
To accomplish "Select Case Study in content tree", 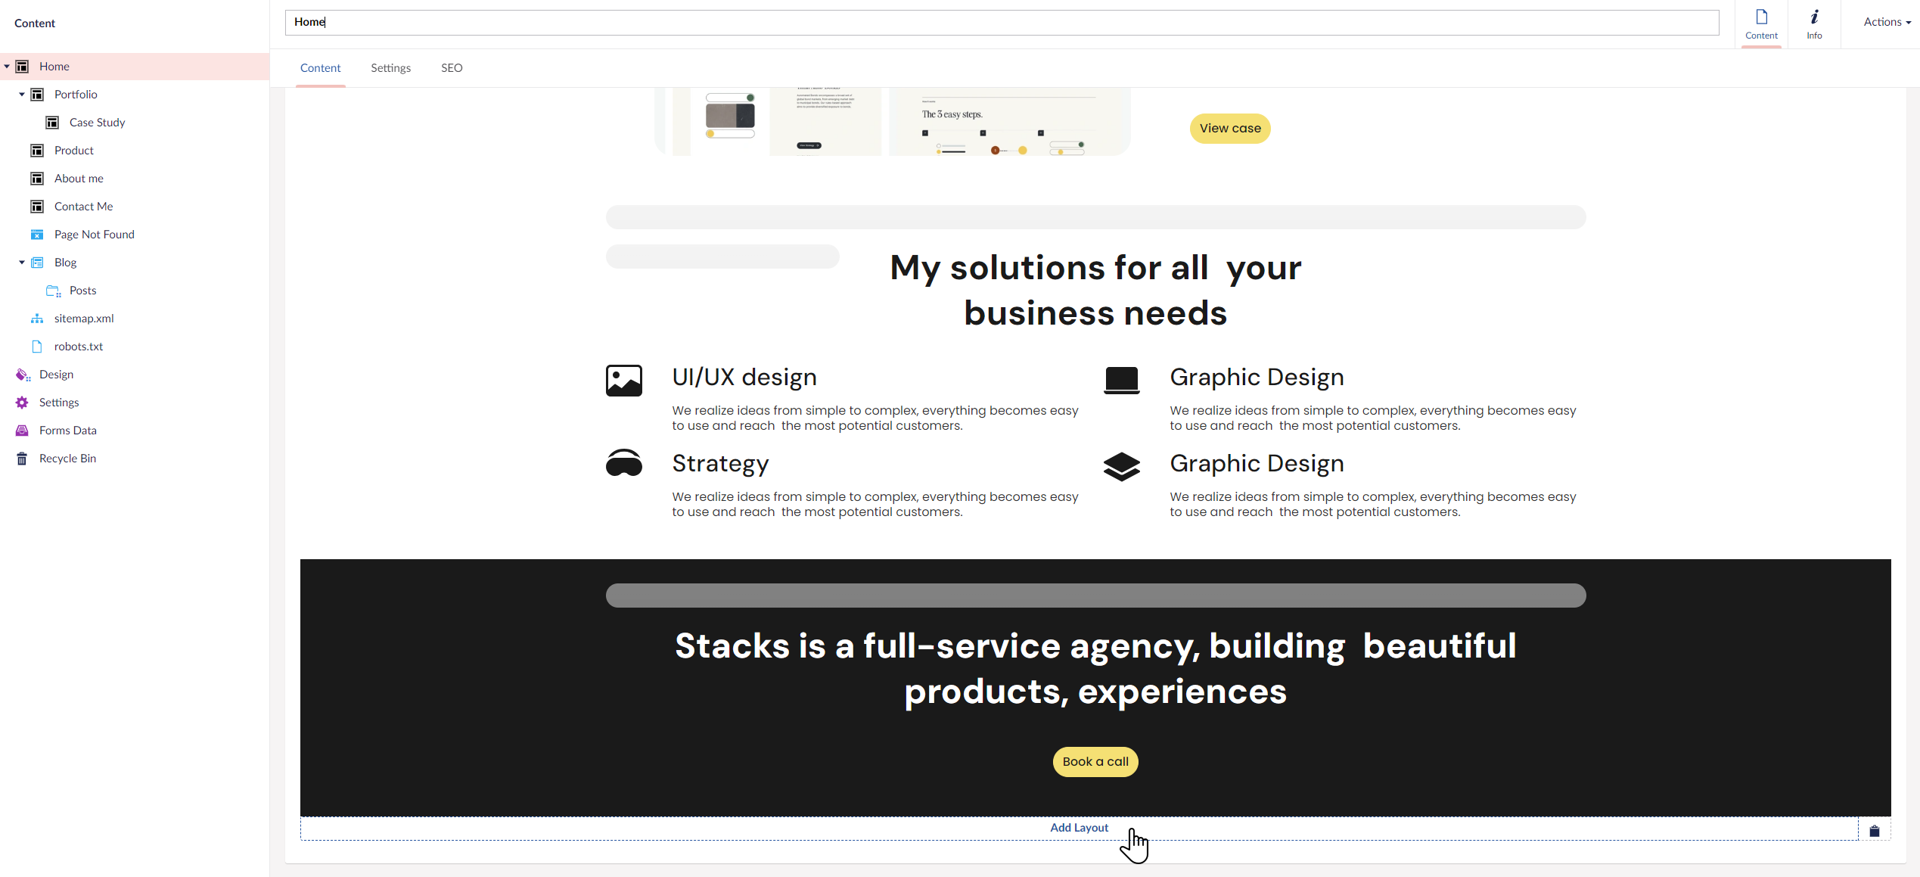I will (x=97, y=123).
